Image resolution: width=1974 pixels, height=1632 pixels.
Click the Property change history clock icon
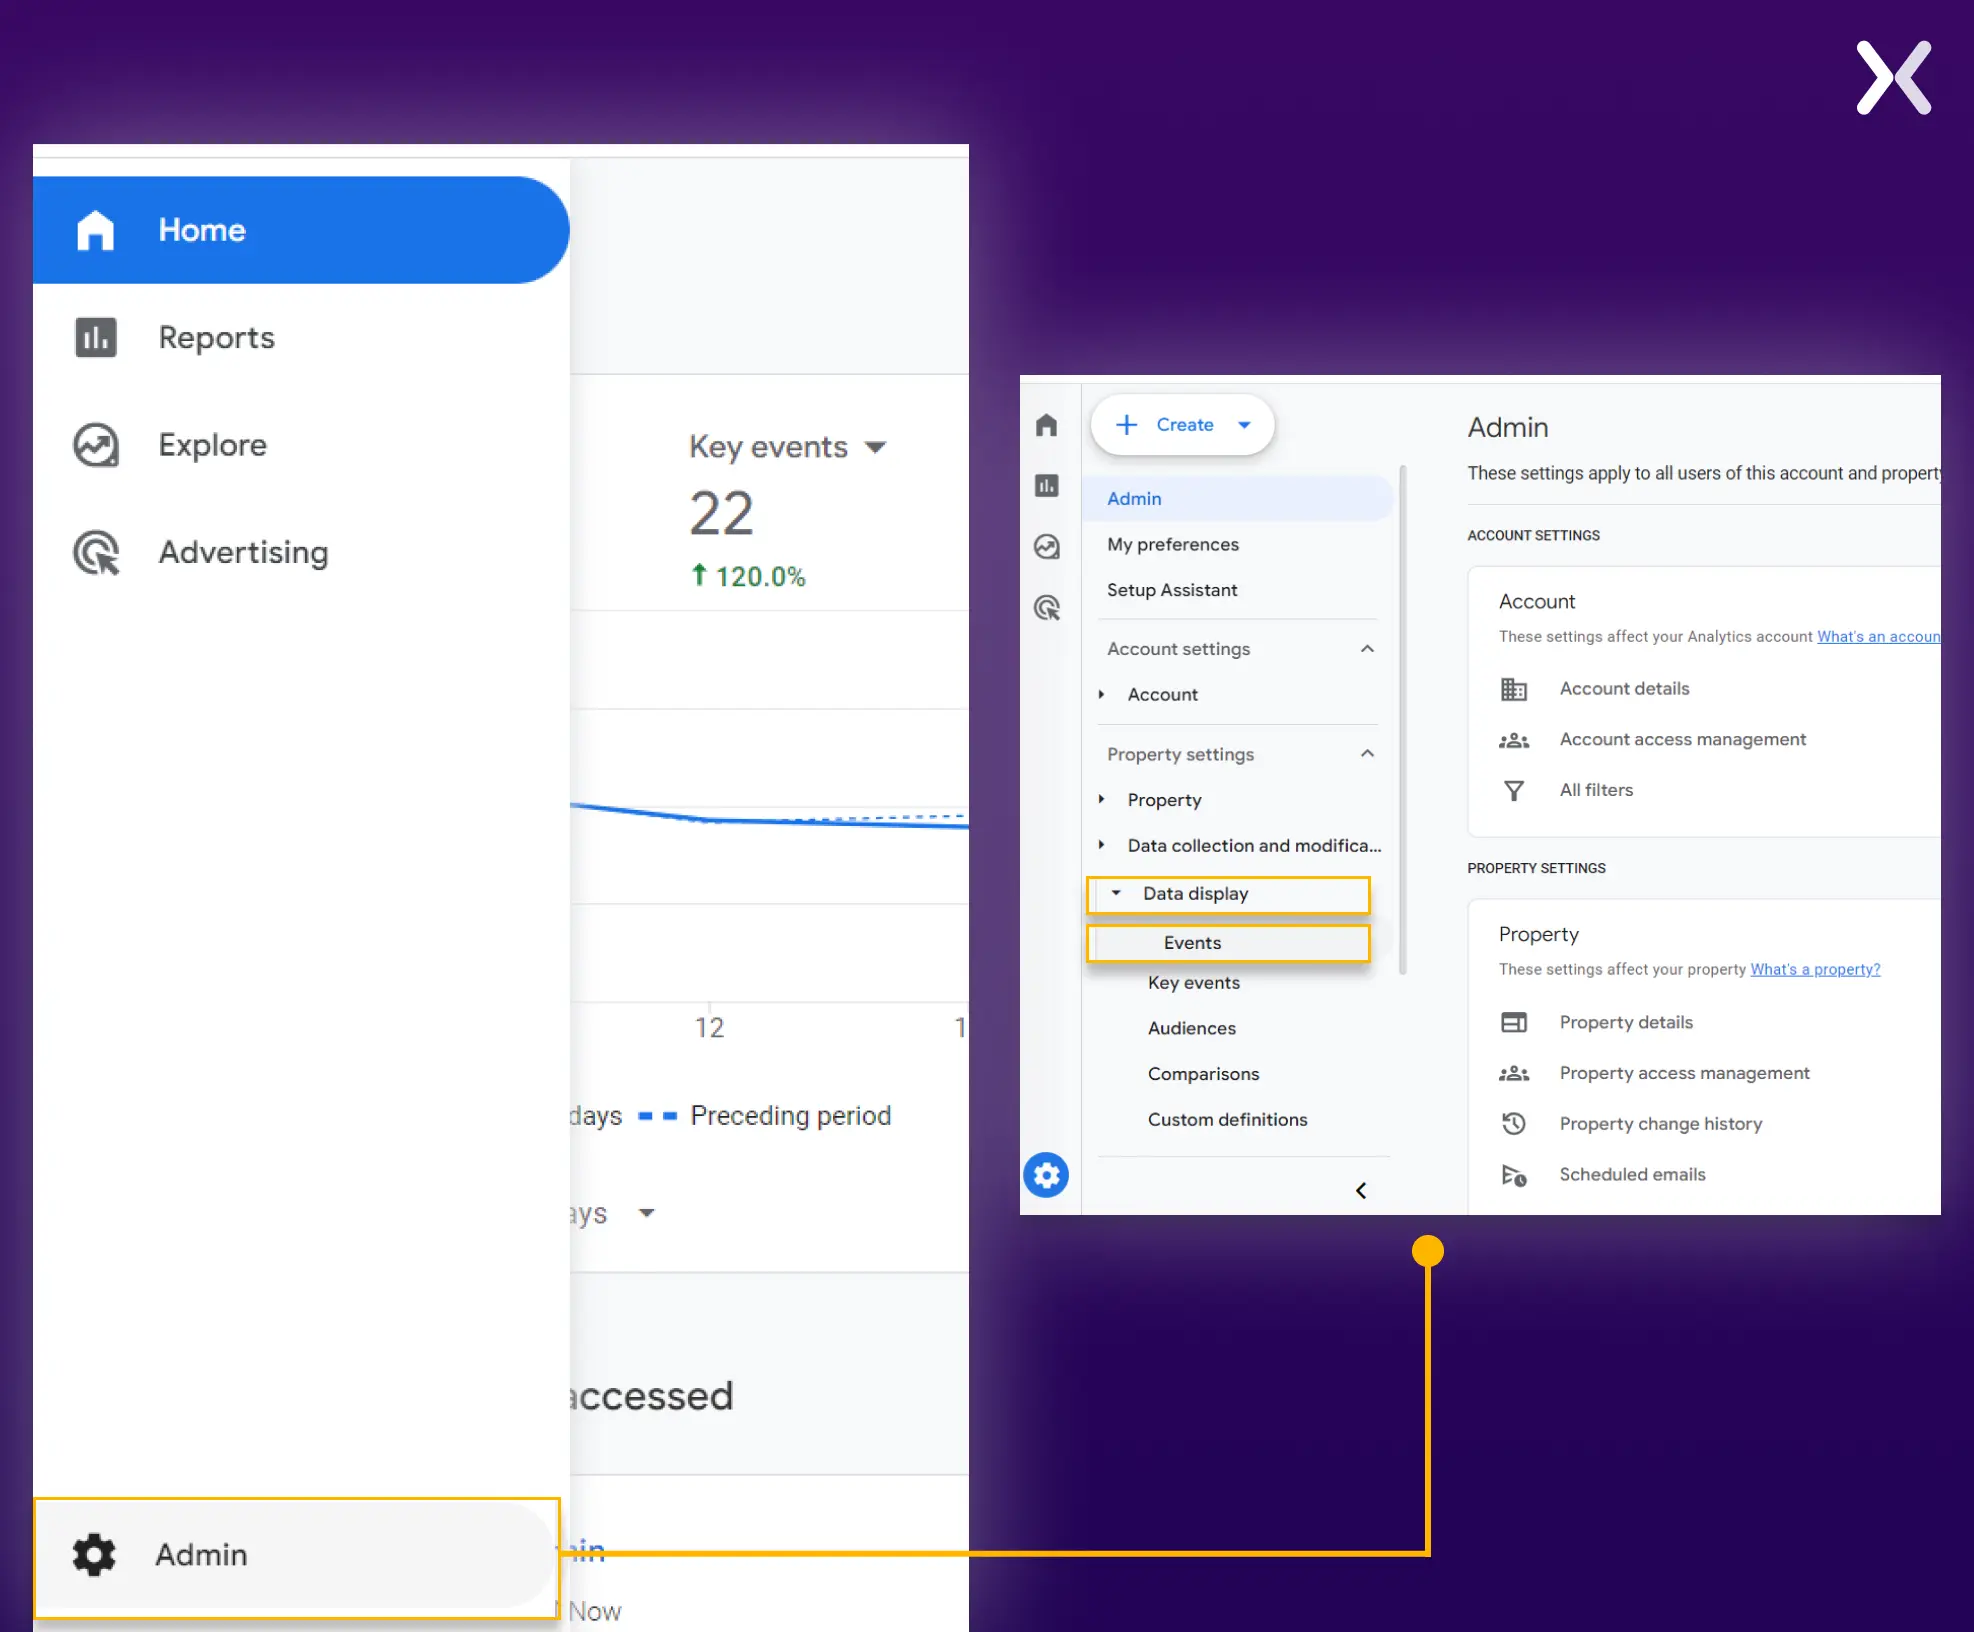click(1514, 1124)
